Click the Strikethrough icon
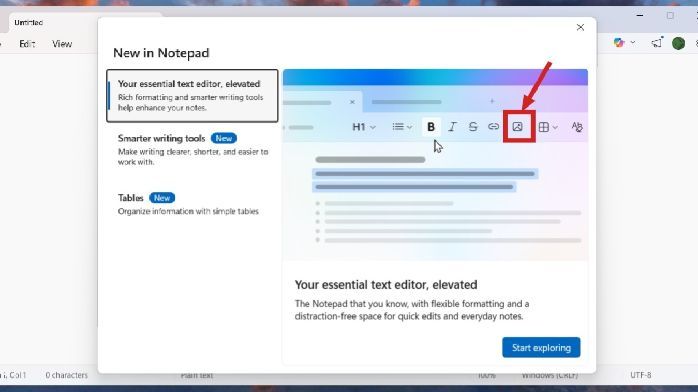Image resolution: width=698 pixels, height=392 pixels. point(473,127)
